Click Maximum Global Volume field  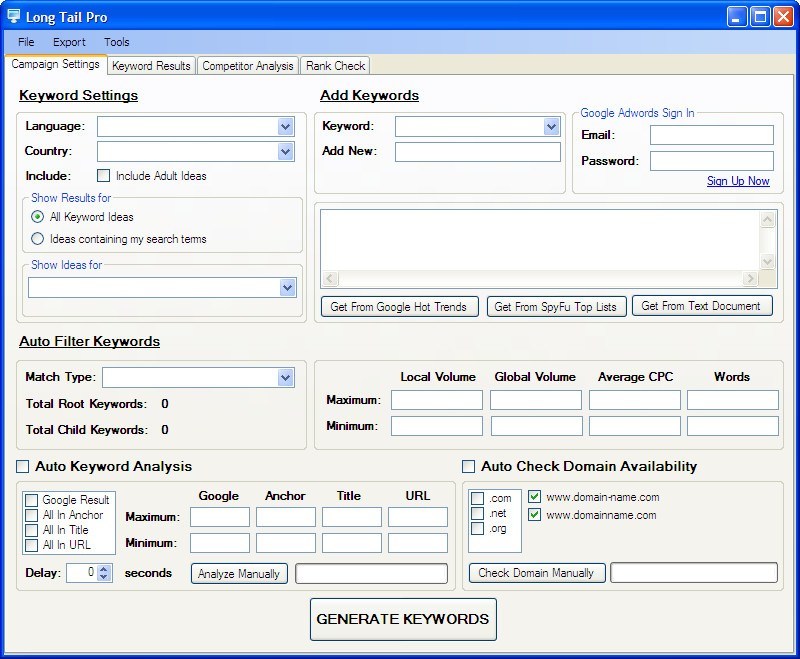click(536, 400)
